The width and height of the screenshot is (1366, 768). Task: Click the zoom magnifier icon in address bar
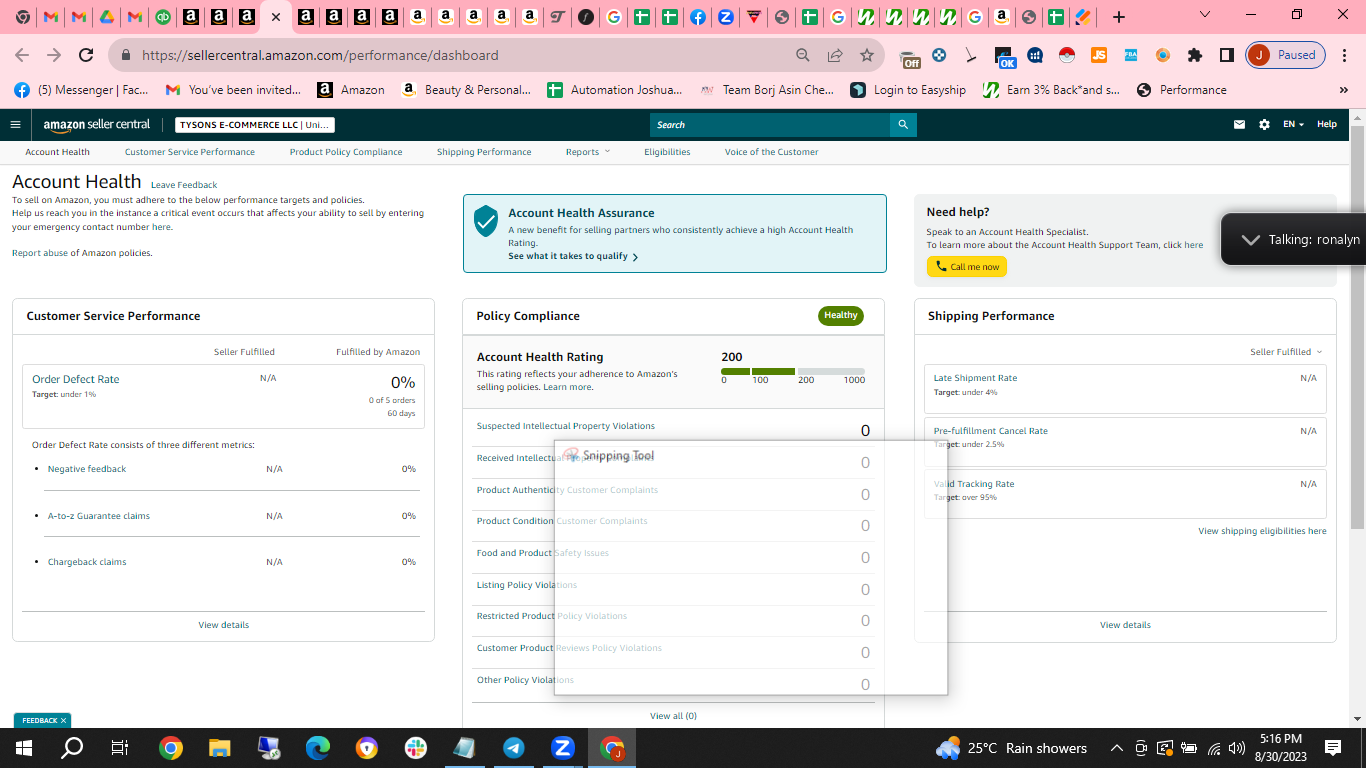(x=803, y=55)
